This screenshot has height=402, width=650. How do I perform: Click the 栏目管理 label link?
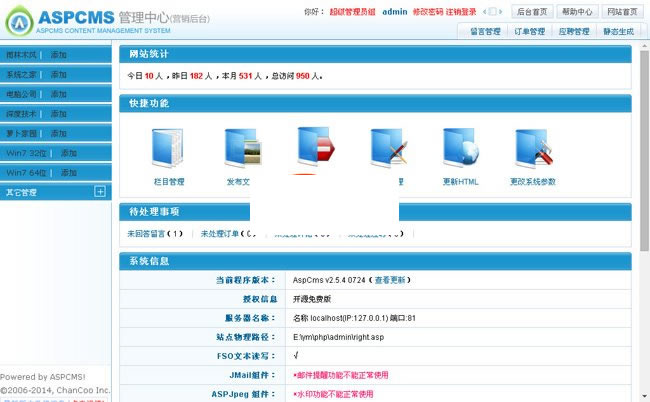pos(169,182)
